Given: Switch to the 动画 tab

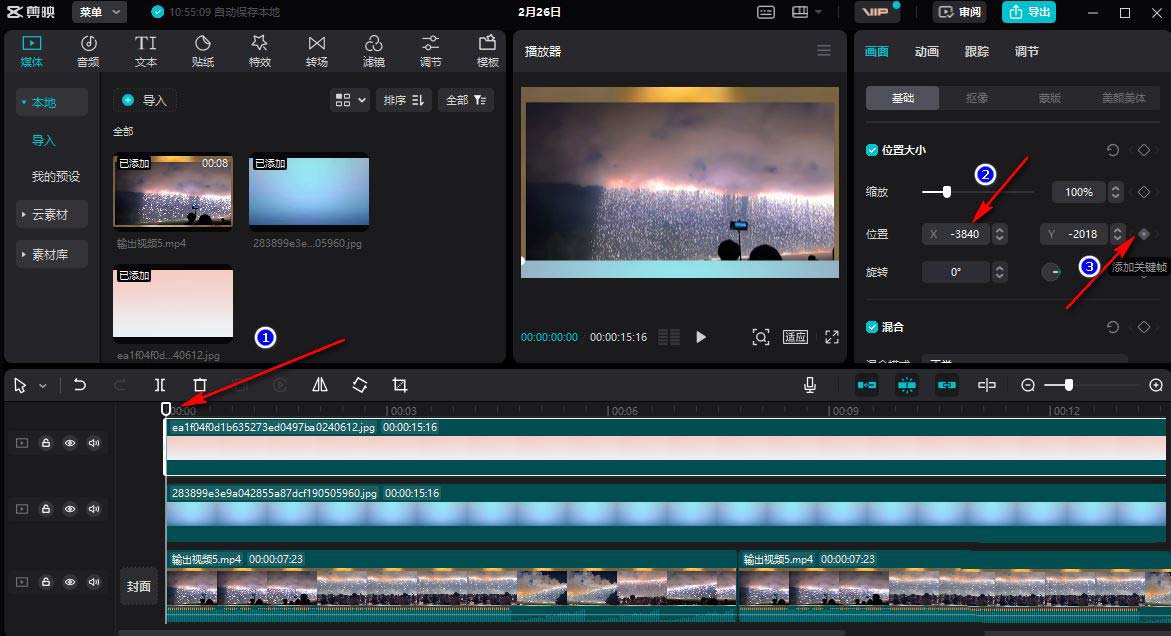Looking at the screenshot, I should 927,52.
